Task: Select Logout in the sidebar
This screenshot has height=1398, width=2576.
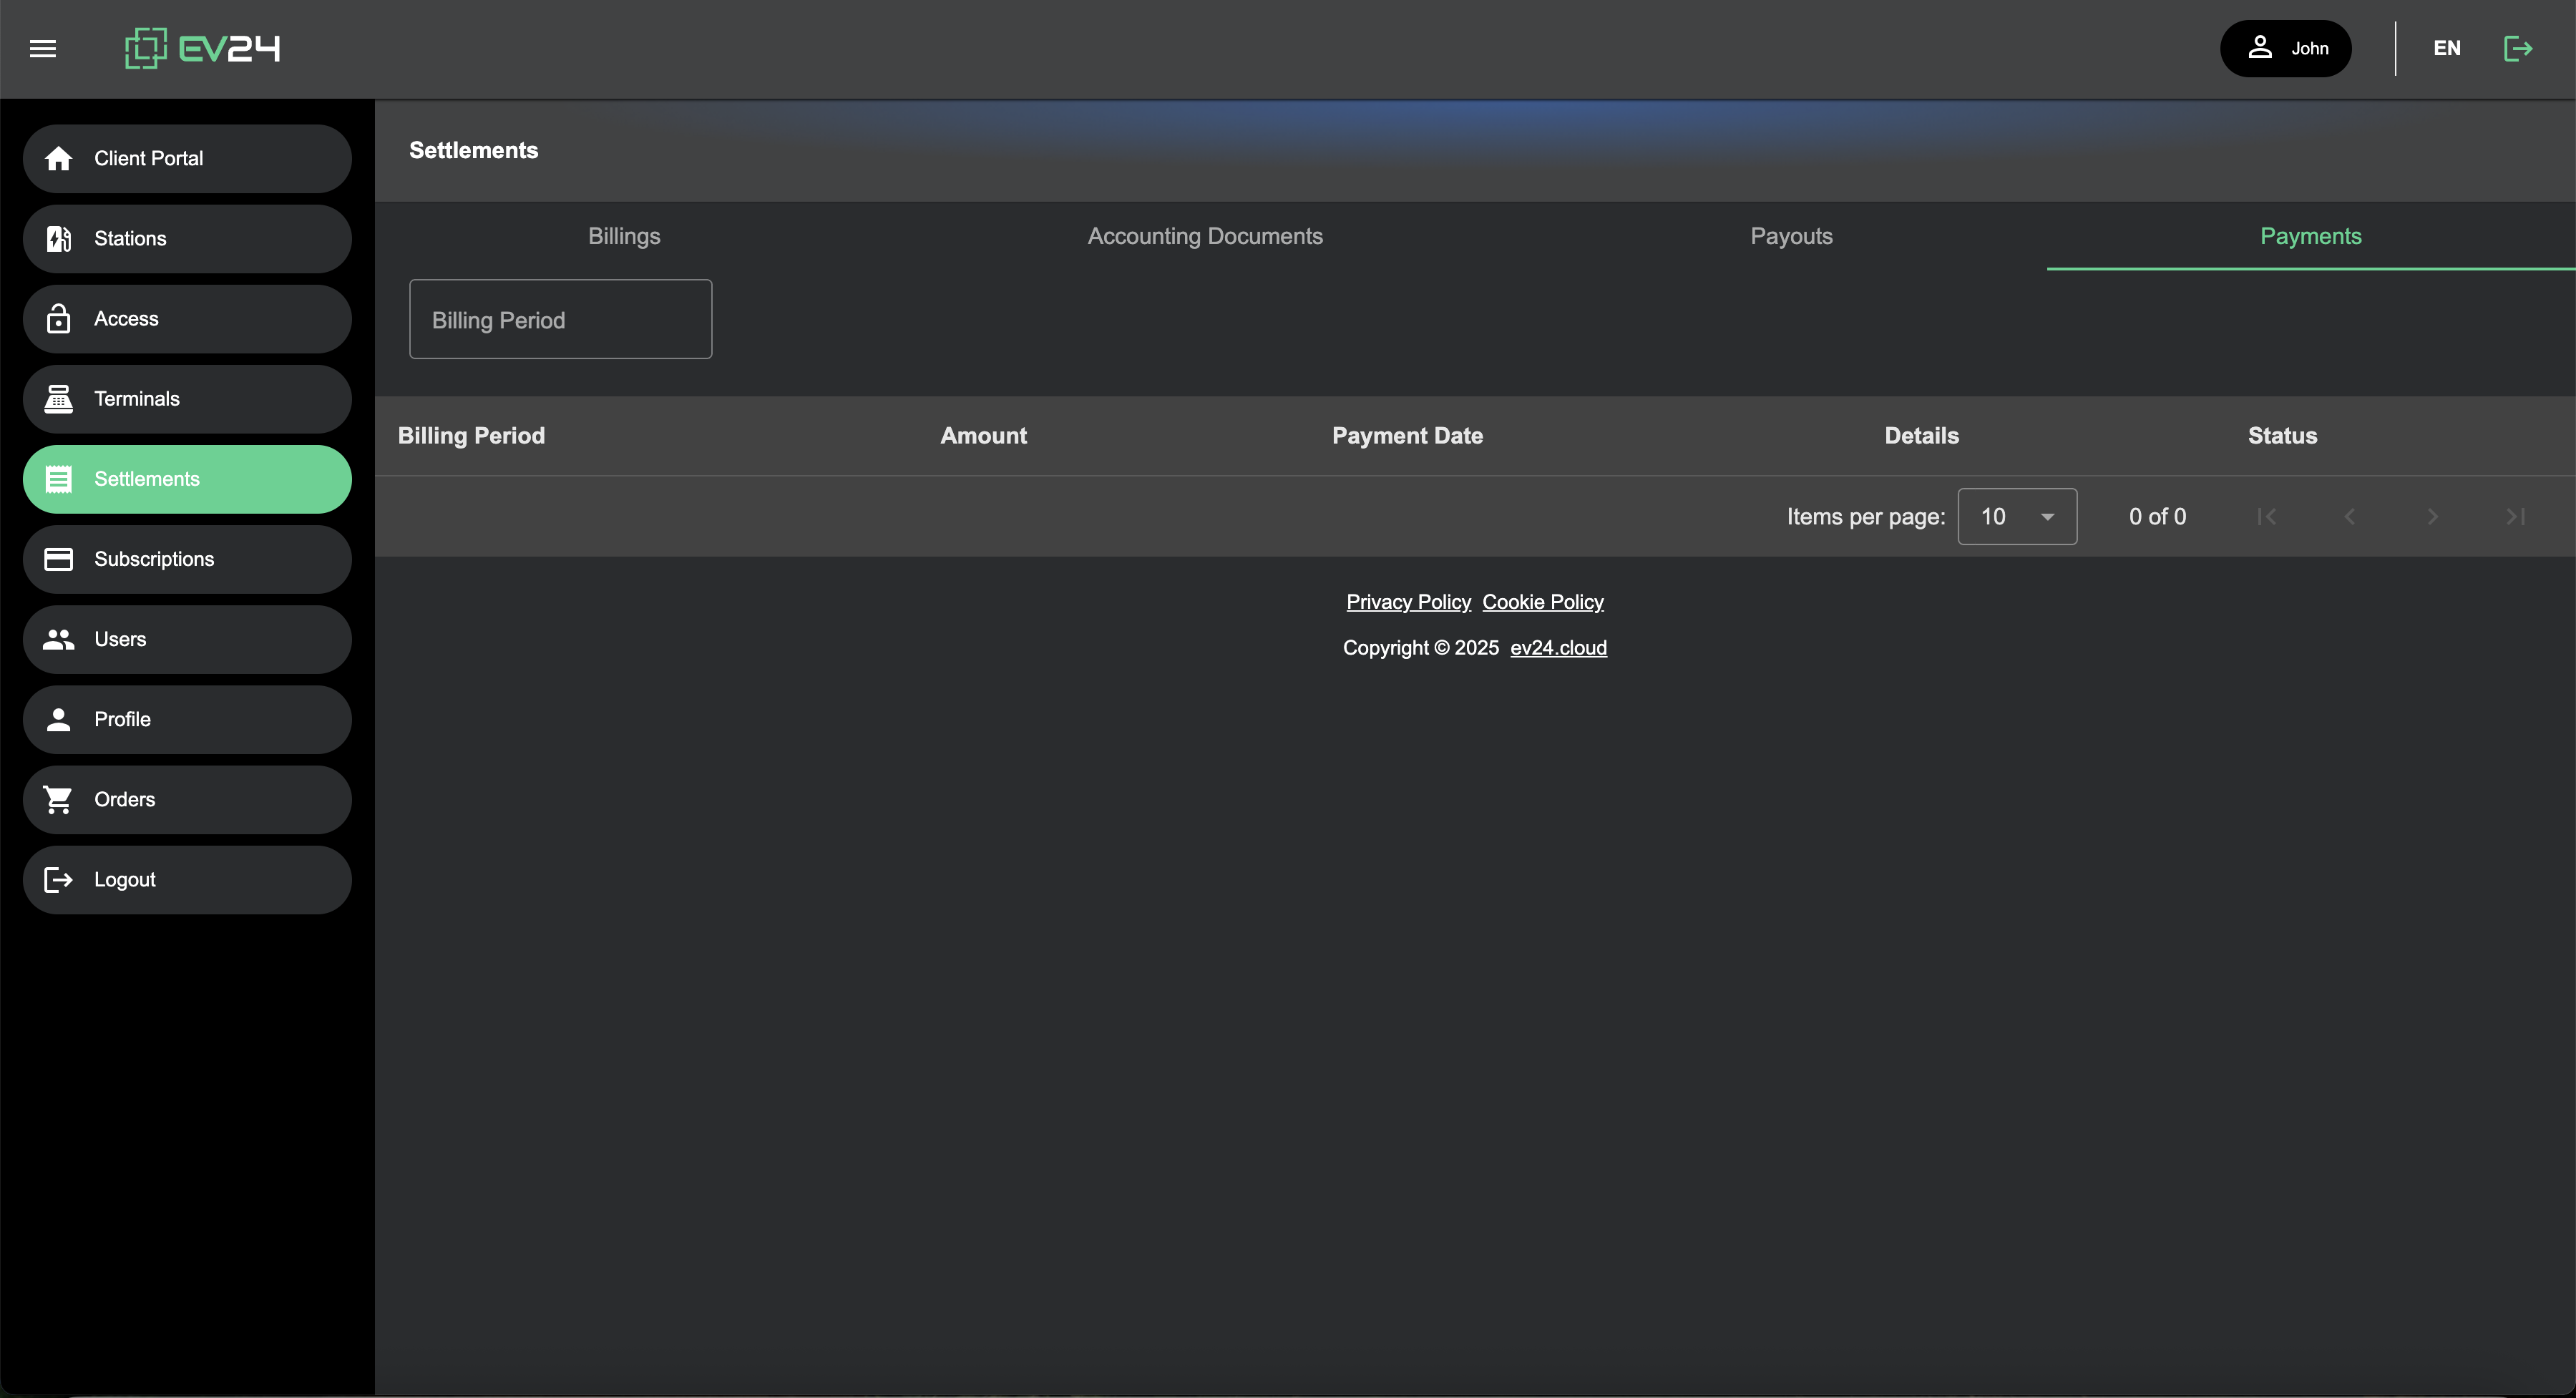Action: tap(124, 879)
